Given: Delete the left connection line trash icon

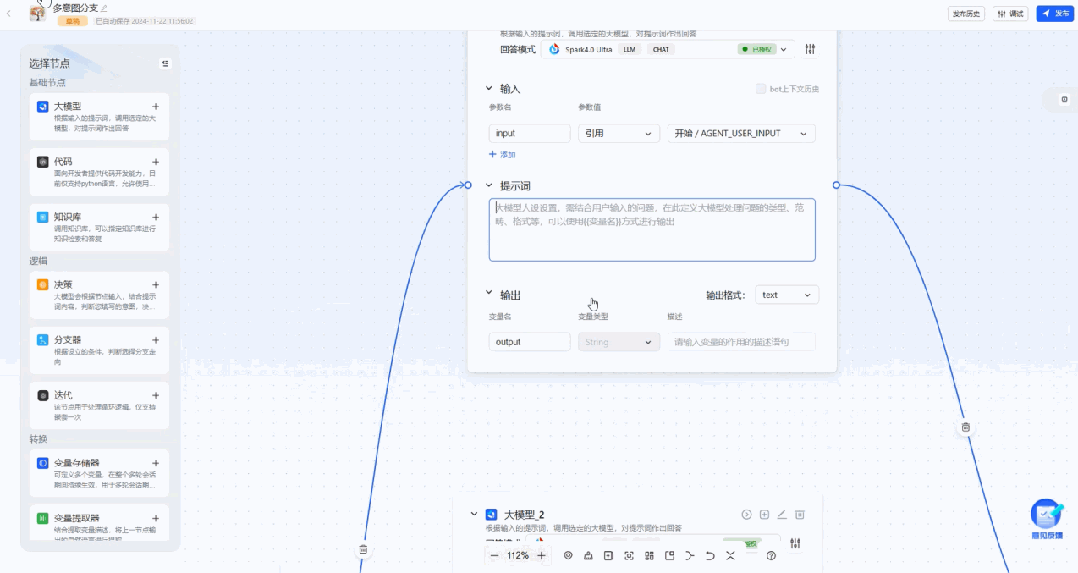Looking at the screenshot, I should point(363,550).
